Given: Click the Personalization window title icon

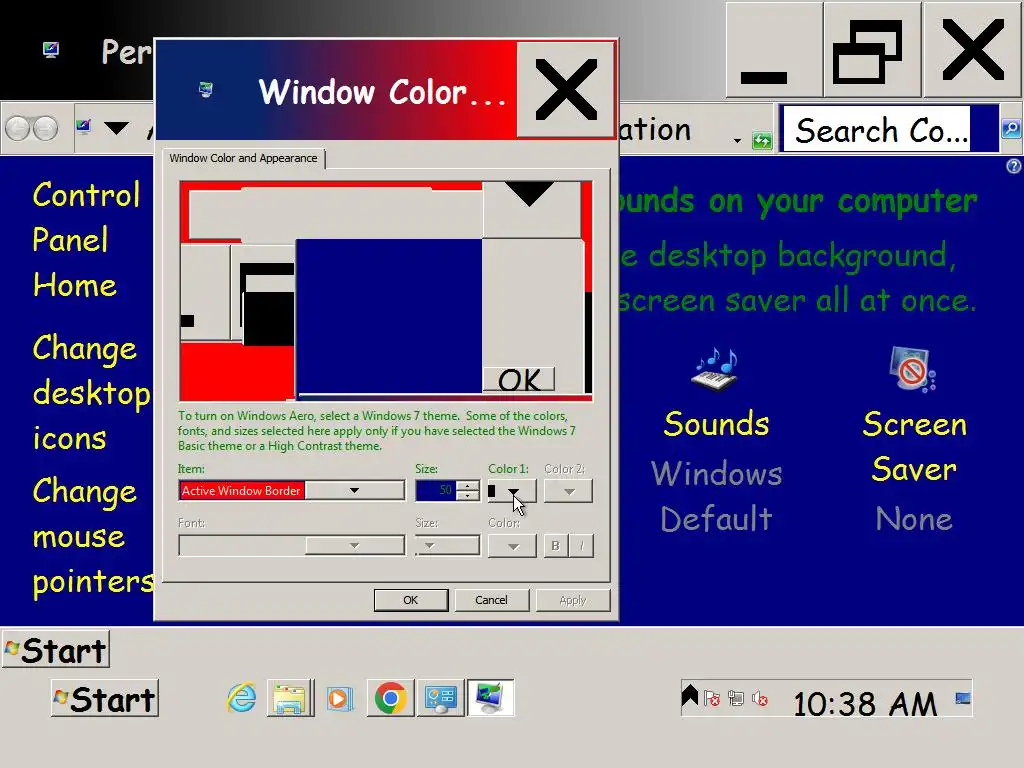Looking at the screenshot, I should (51, 50).
